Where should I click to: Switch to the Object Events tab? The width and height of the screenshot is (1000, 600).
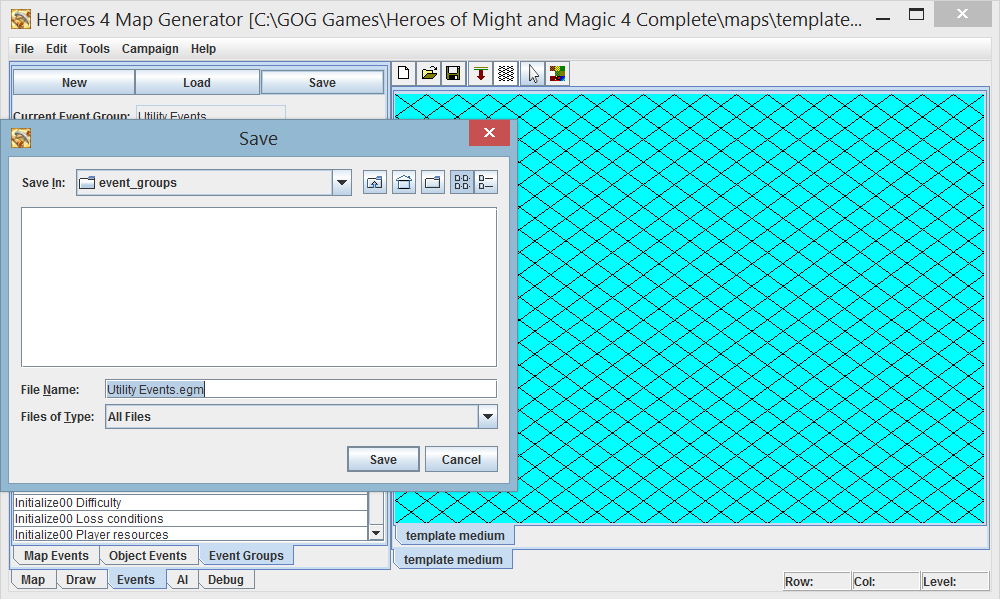pos(148,556)
